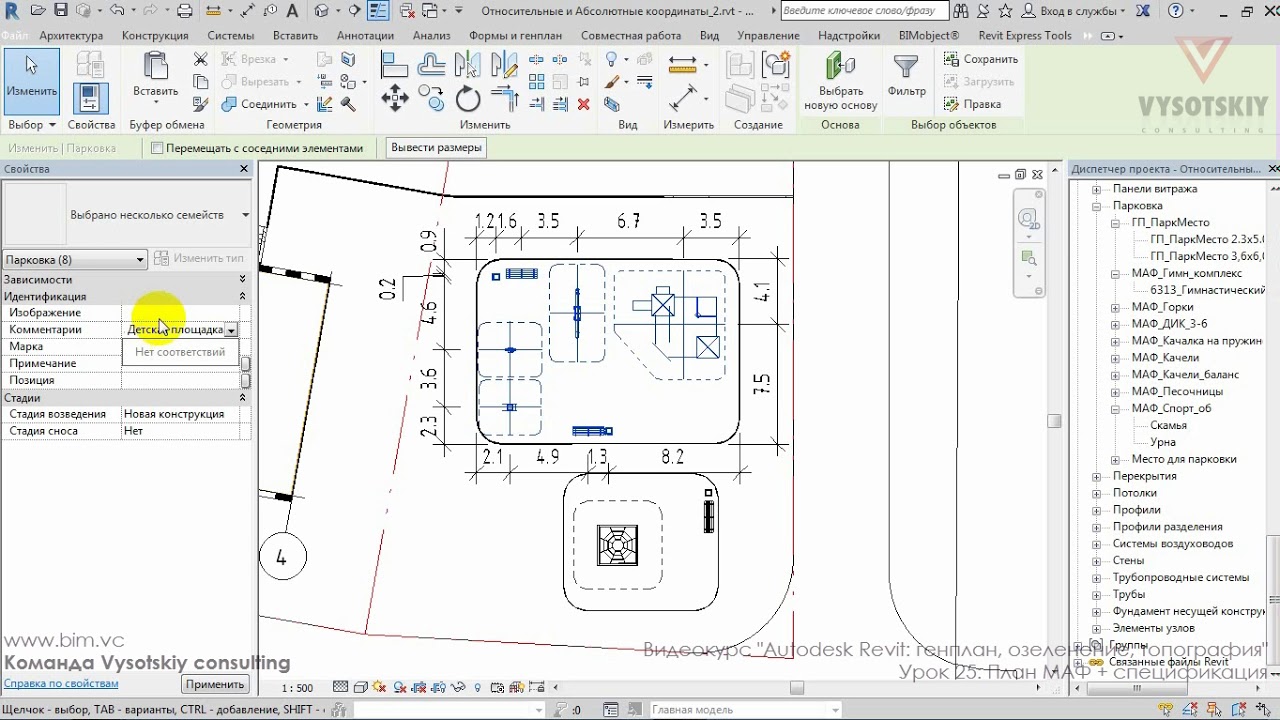
Task: Click the Trim/Extend to Corner tool
Action: [505, 98]
